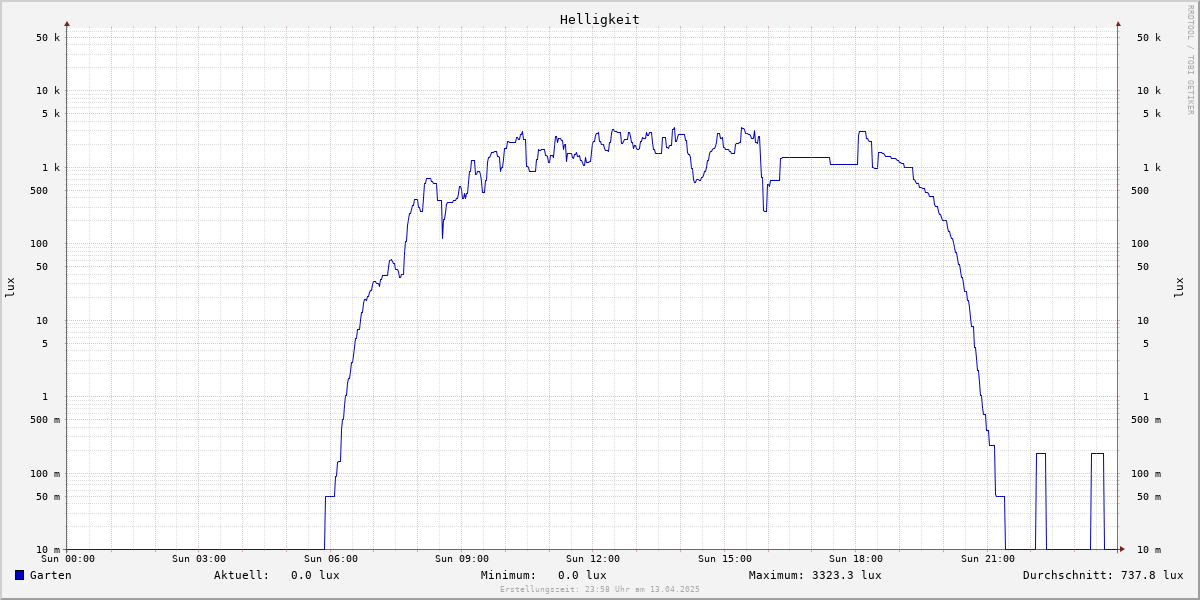This screenshot has width=1200, height=600.
Task: Click the 50 m label on left axis
Action: (48, 497)
